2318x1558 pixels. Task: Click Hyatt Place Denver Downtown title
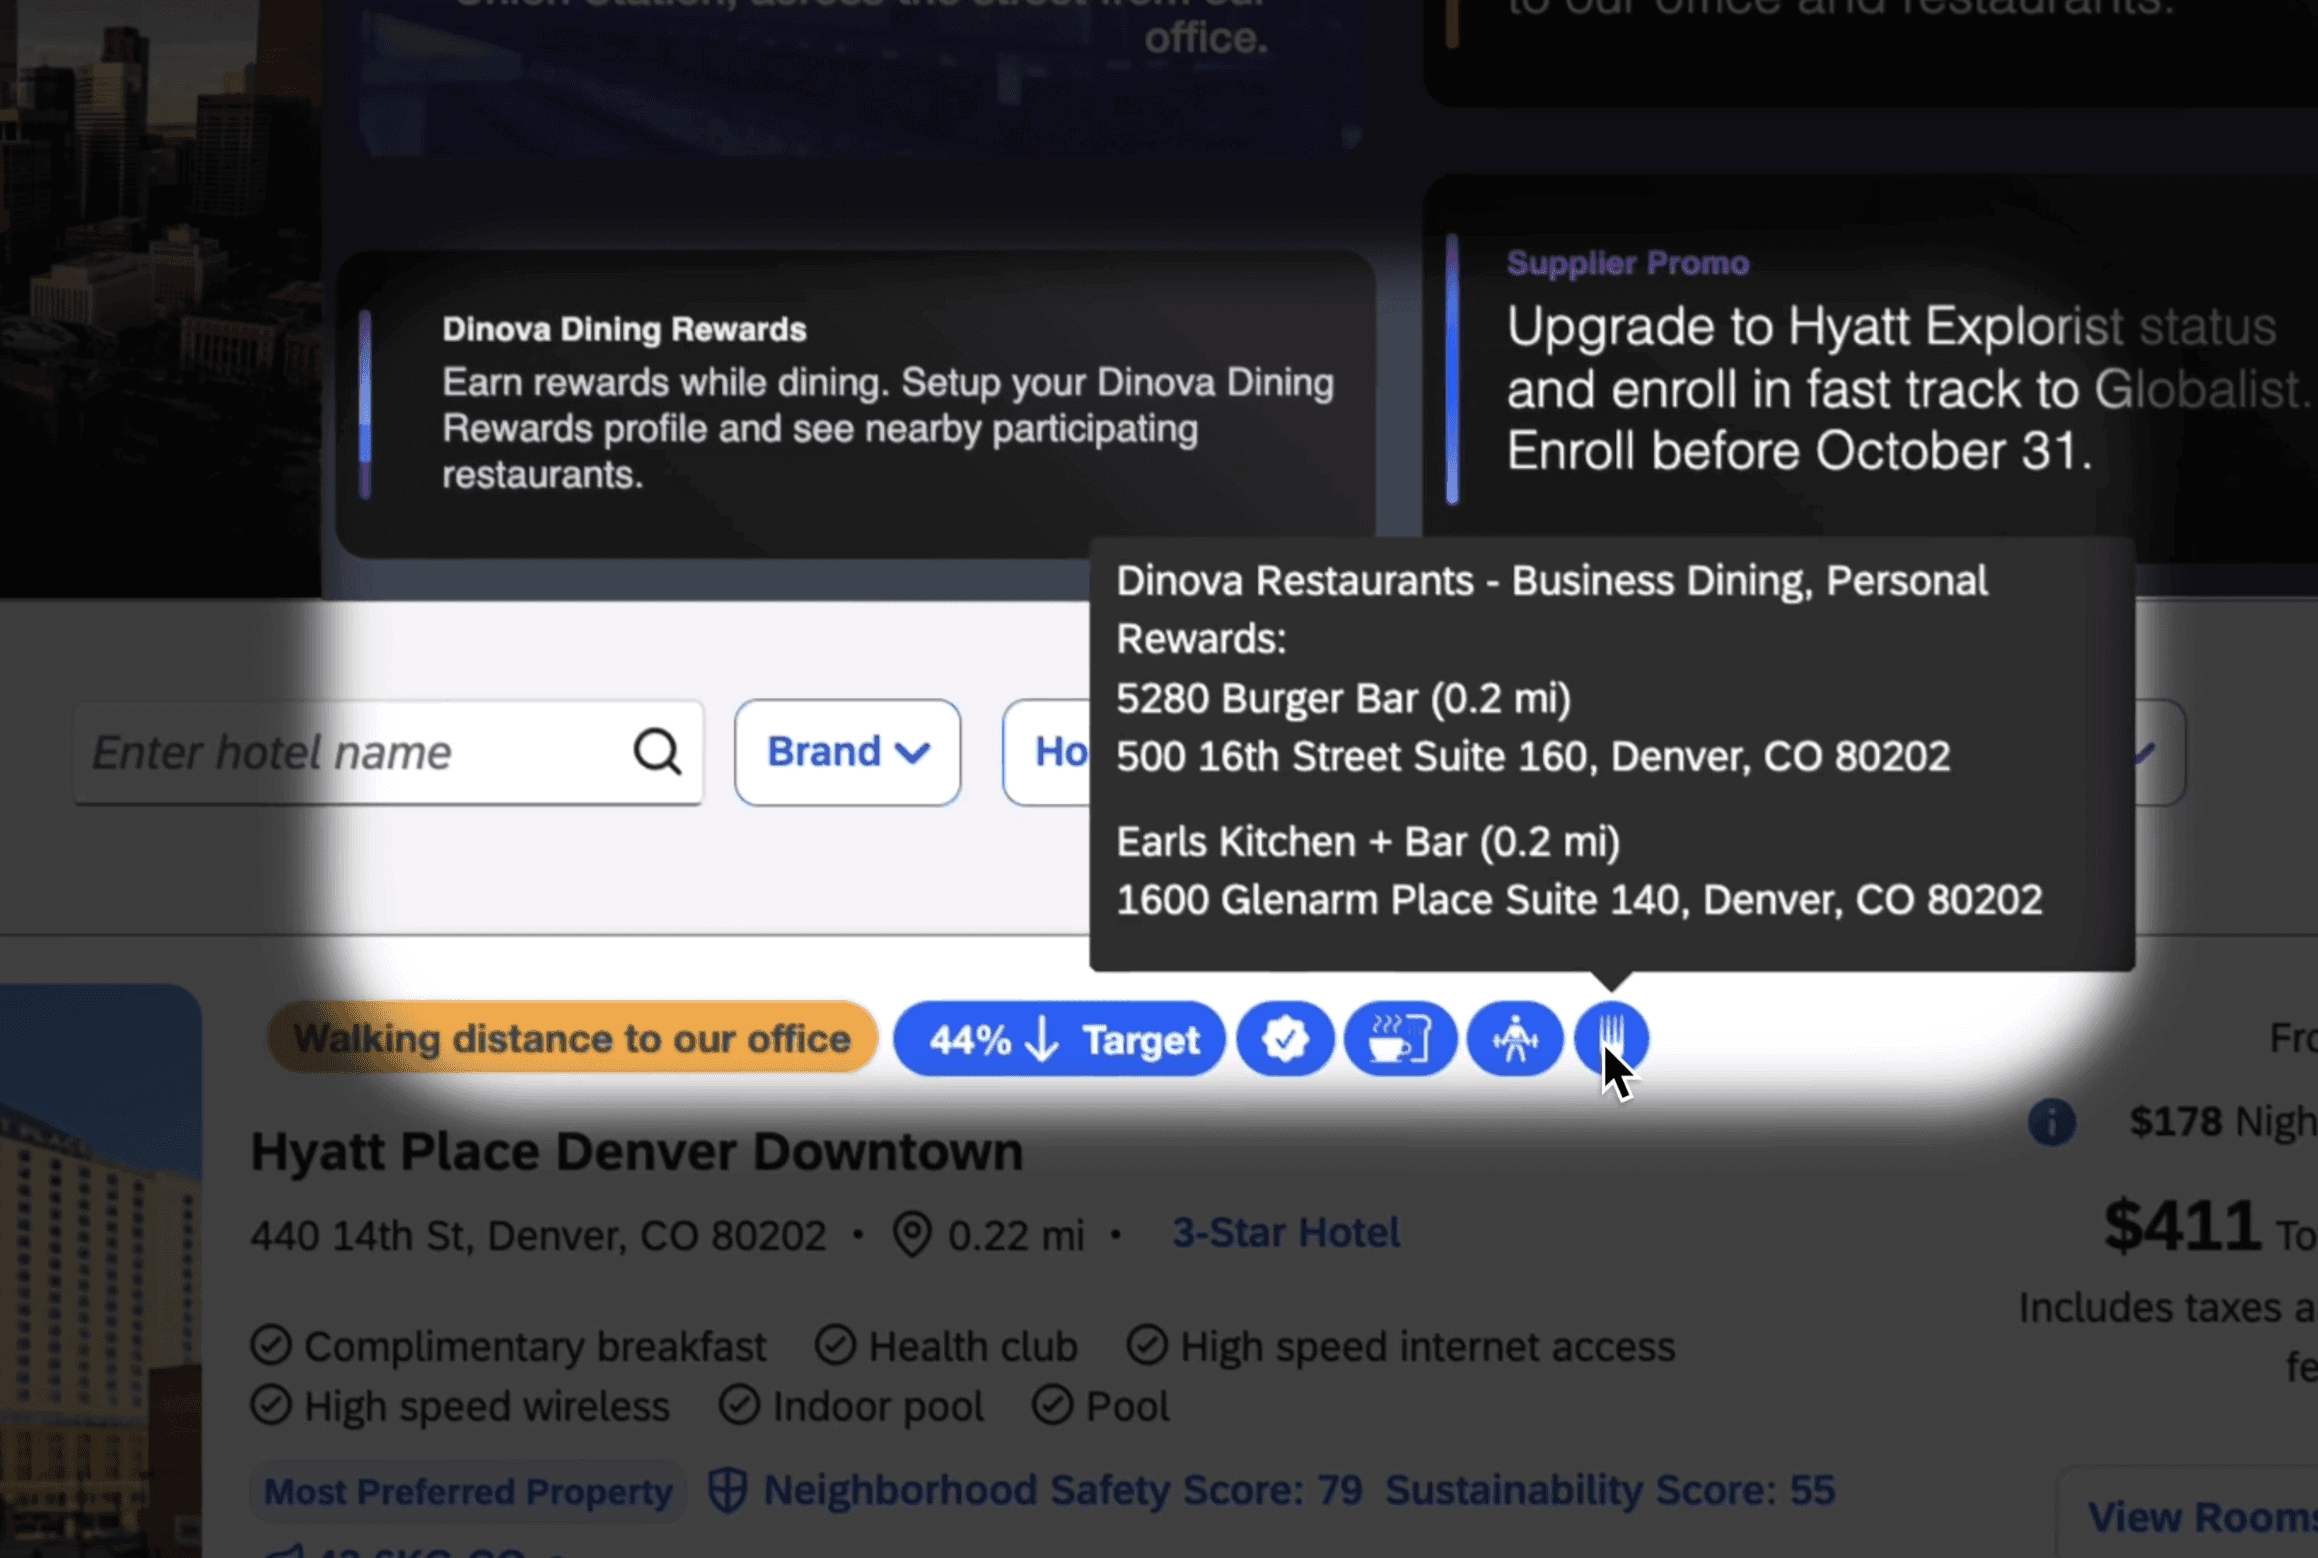[x=637, y=1151]
